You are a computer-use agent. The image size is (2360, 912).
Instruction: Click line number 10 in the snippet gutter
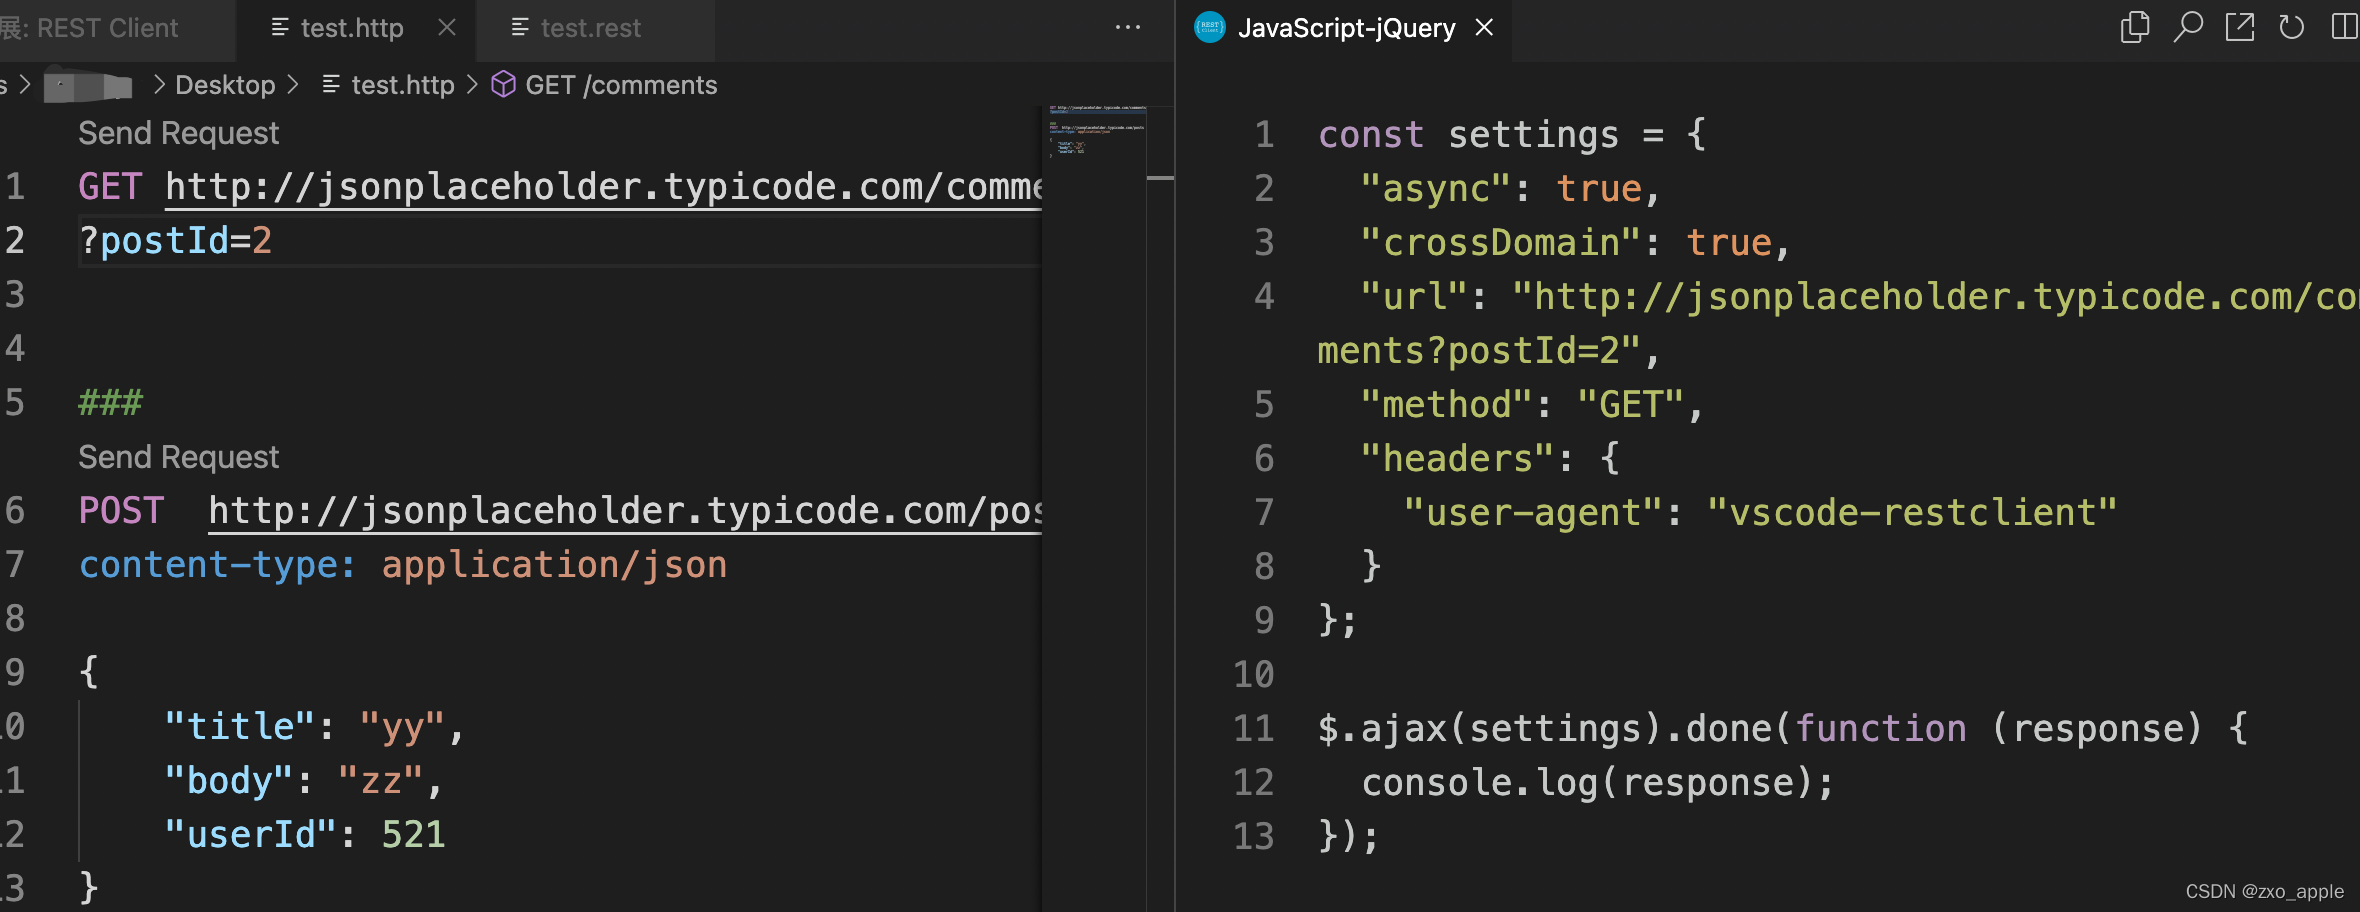pyautogui.click(x=1254, y=674)
